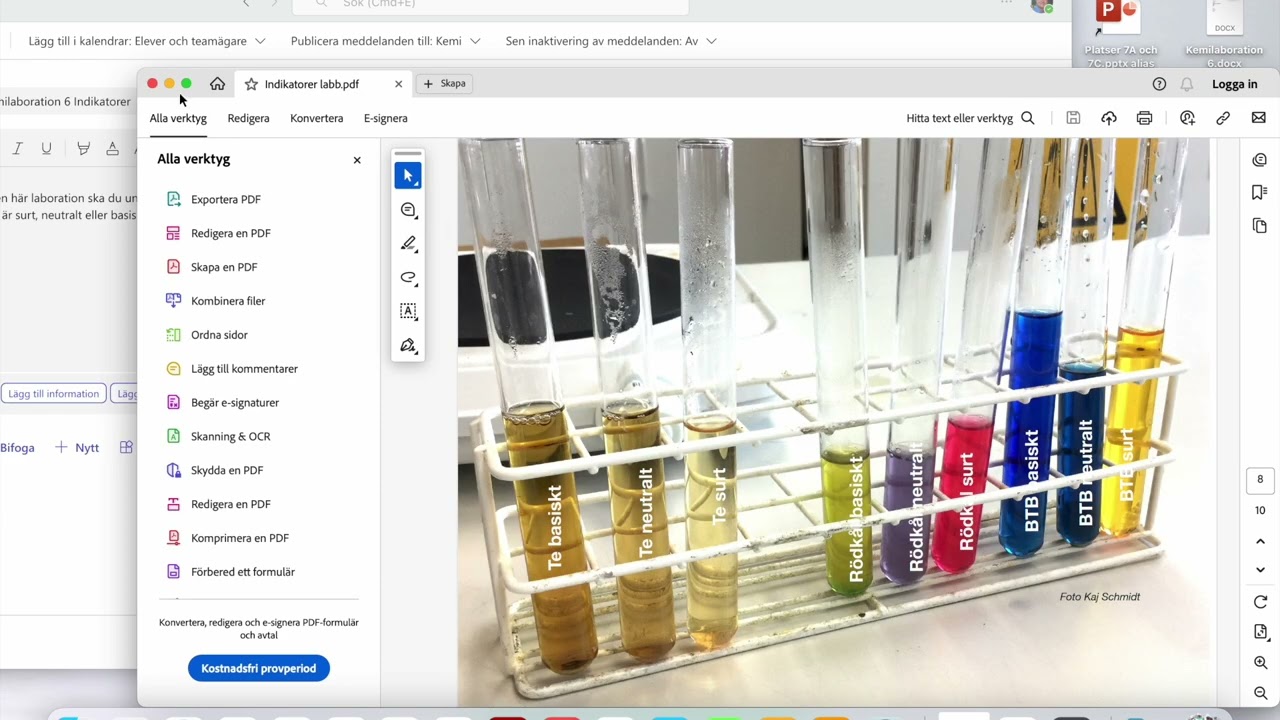Upload the file to cloud
This screenshot has width=1280, height=720.
tap(1109, 118)
